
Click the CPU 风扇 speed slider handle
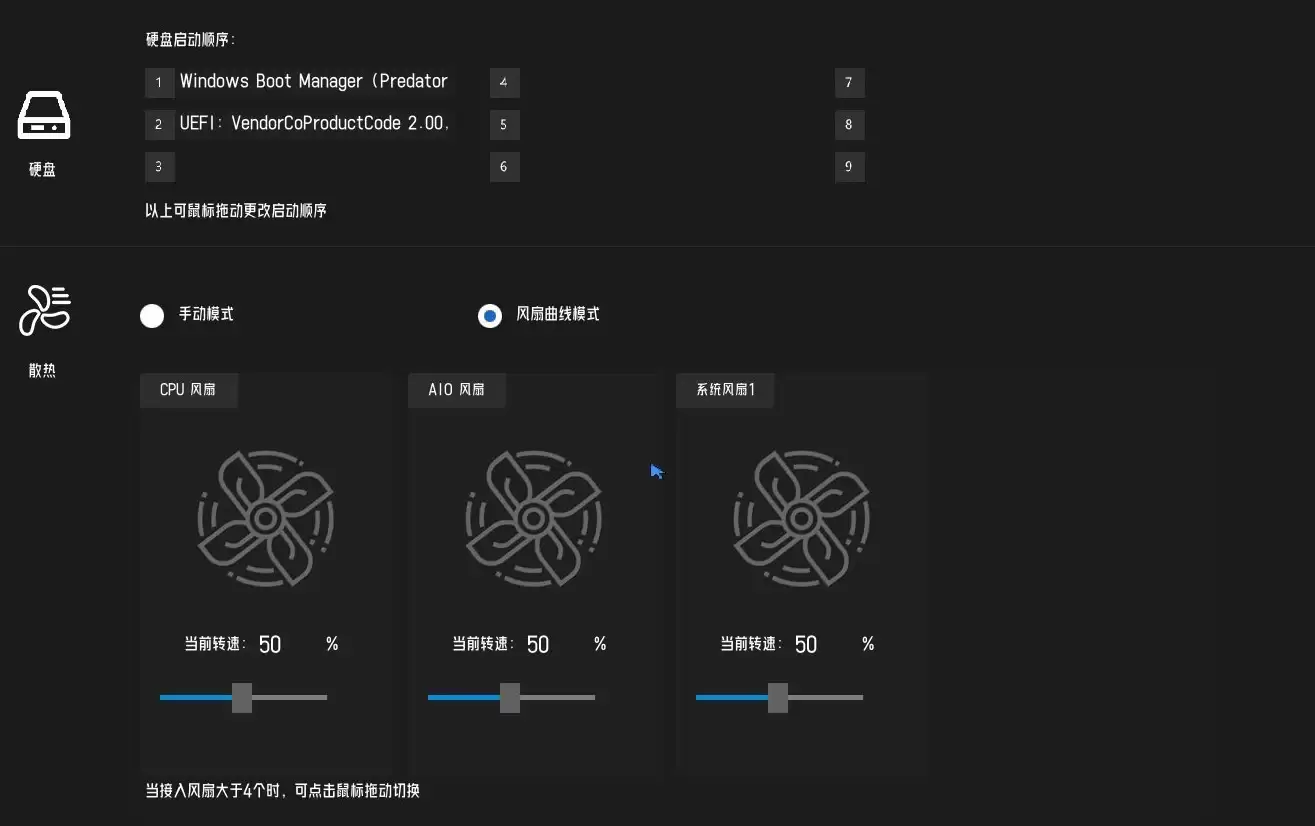[242, 697]
